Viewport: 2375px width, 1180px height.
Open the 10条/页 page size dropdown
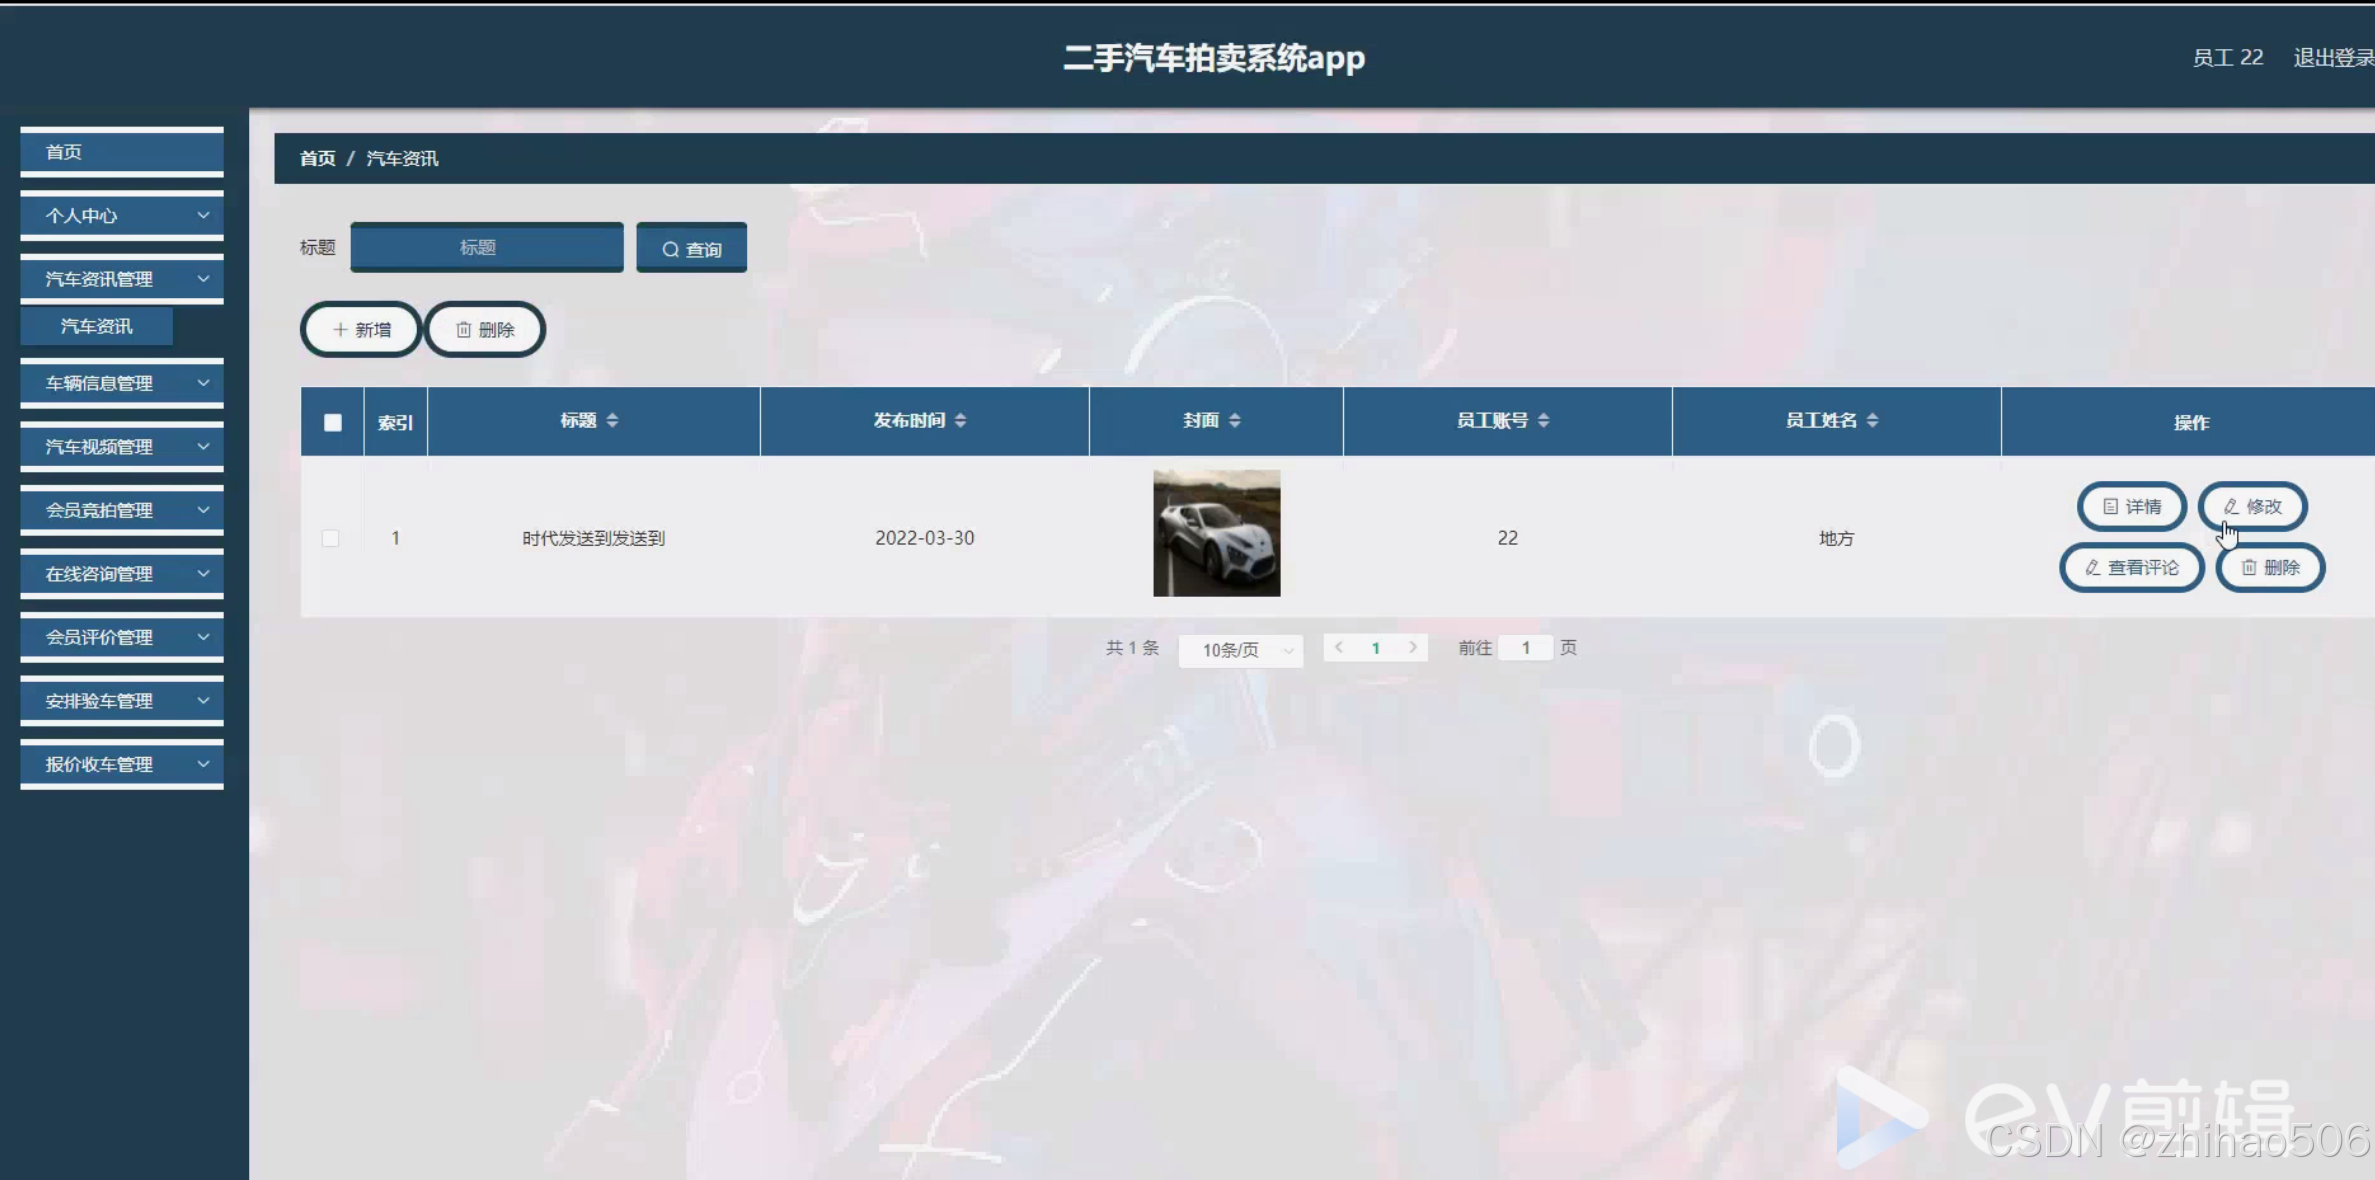tap(1240, 649)
